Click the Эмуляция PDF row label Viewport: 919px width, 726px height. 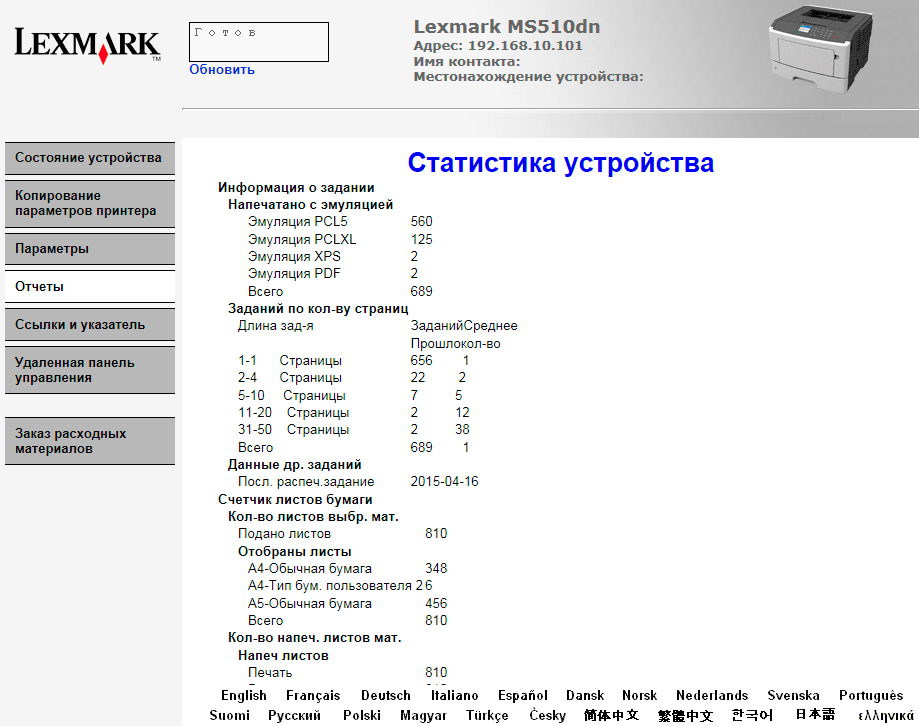294,274
